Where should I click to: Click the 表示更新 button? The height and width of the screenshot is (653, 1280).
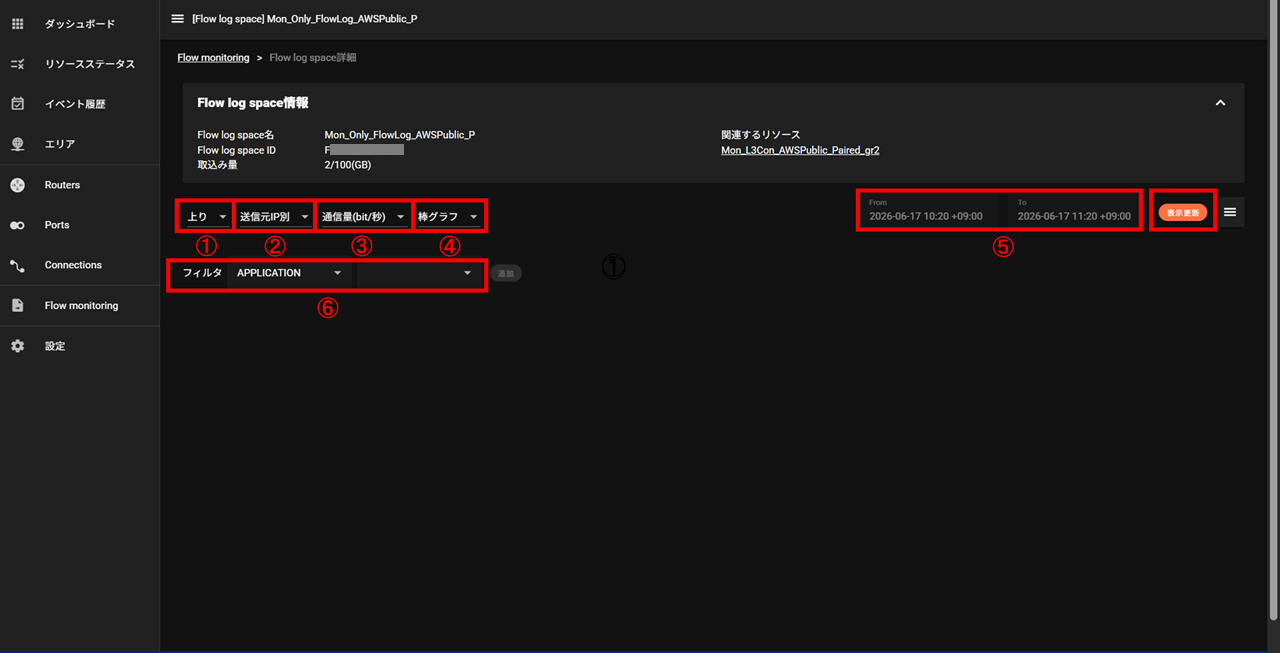[1183, 212]
